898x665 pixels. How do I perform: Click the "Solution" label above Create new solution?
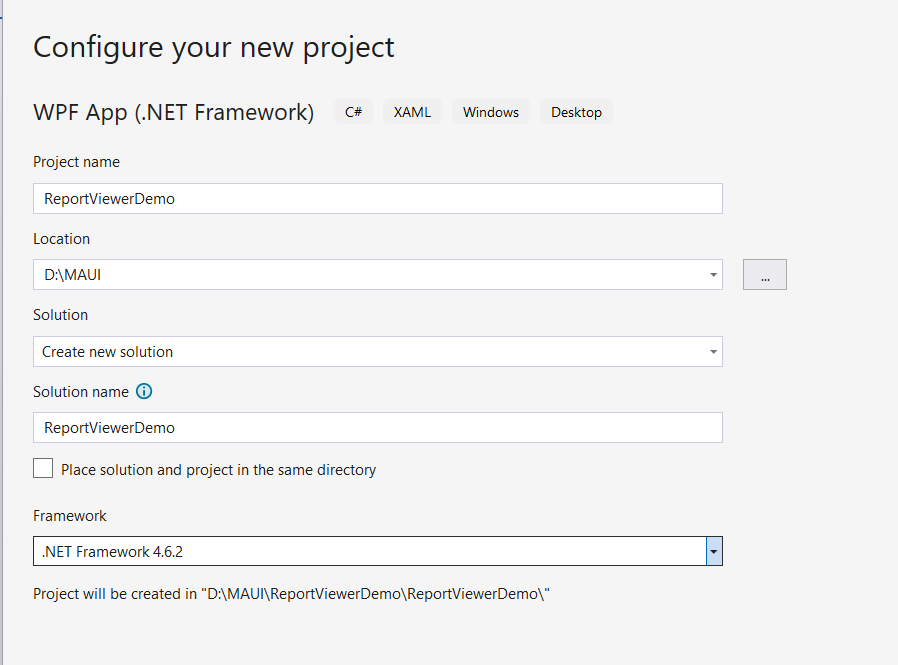(x=60, y=315)
